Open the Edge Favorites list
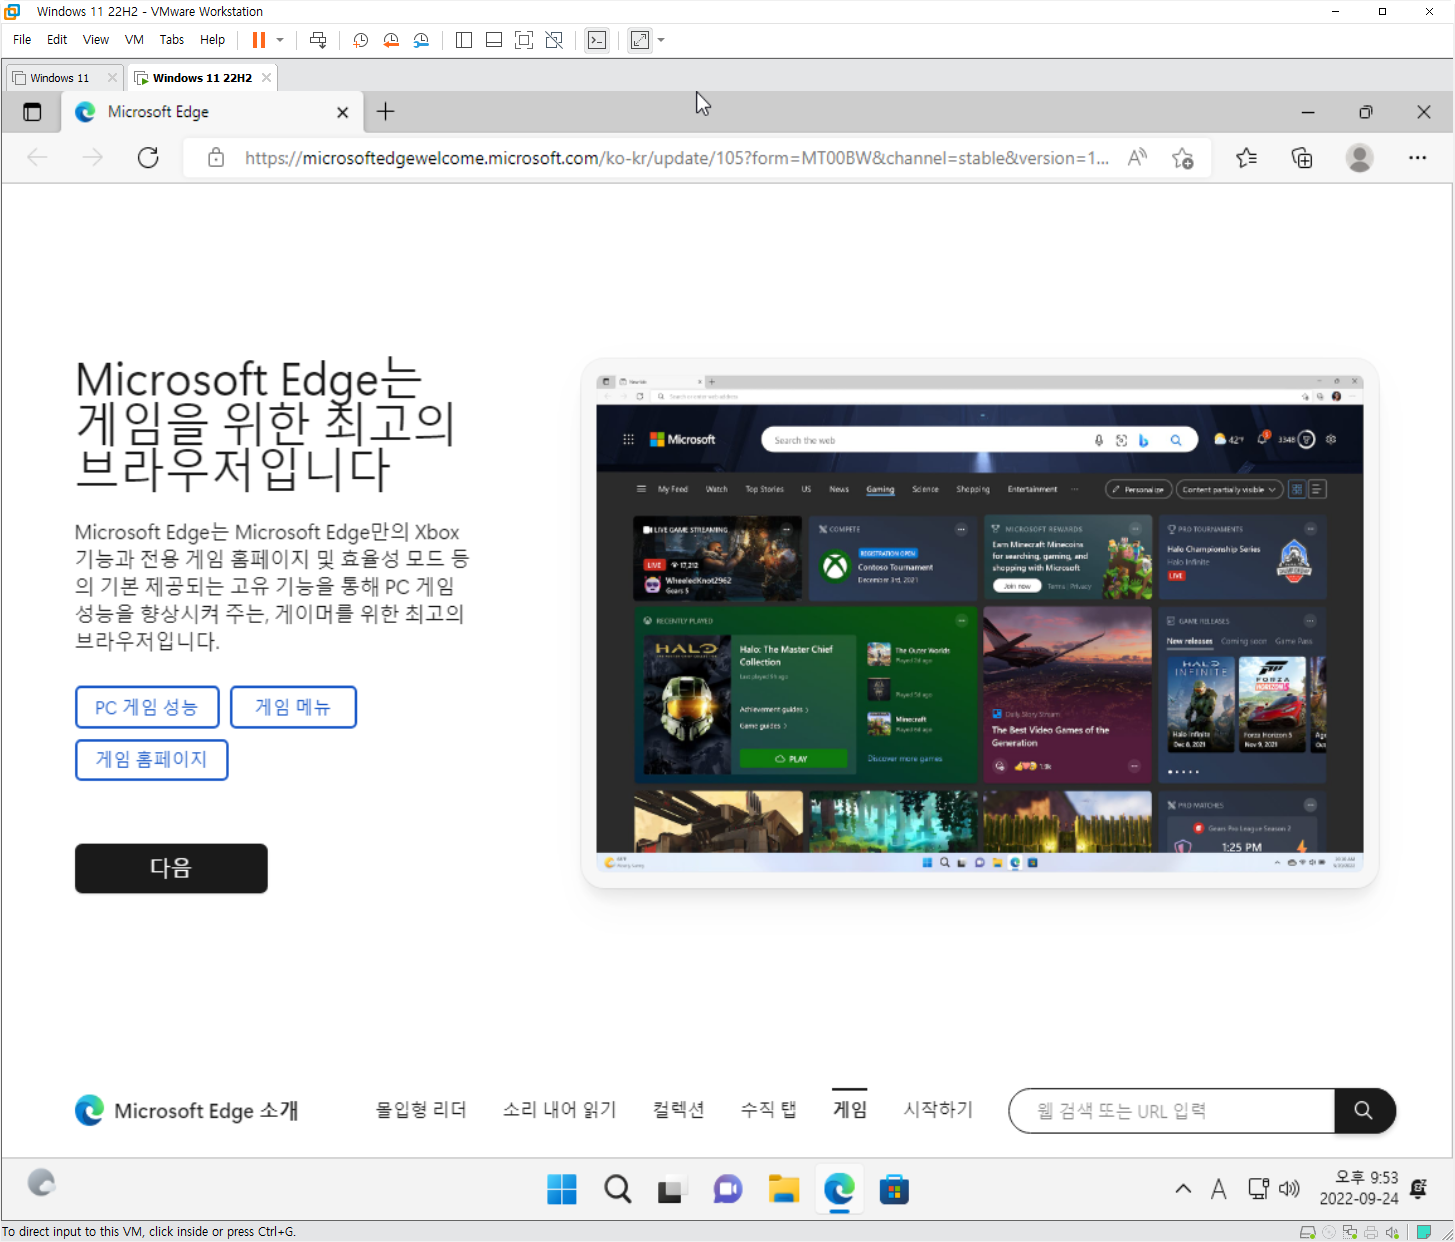 [x=1246, y=158]
